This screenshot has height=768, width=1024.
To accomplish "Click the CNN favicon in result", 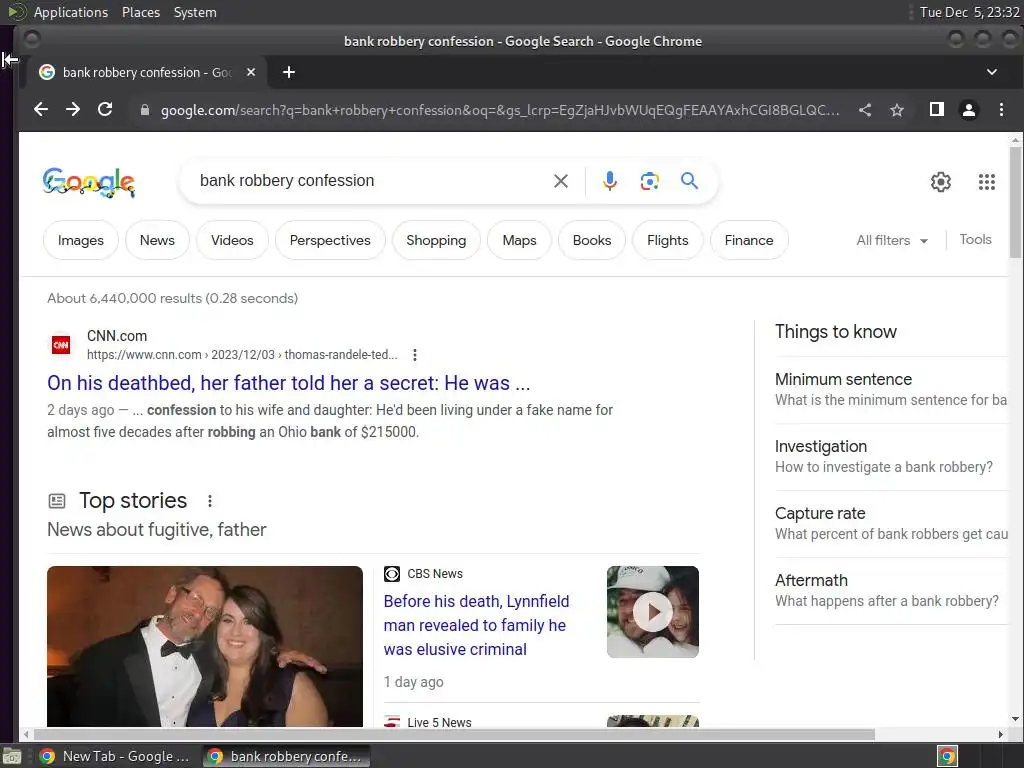I will point(61,345).
